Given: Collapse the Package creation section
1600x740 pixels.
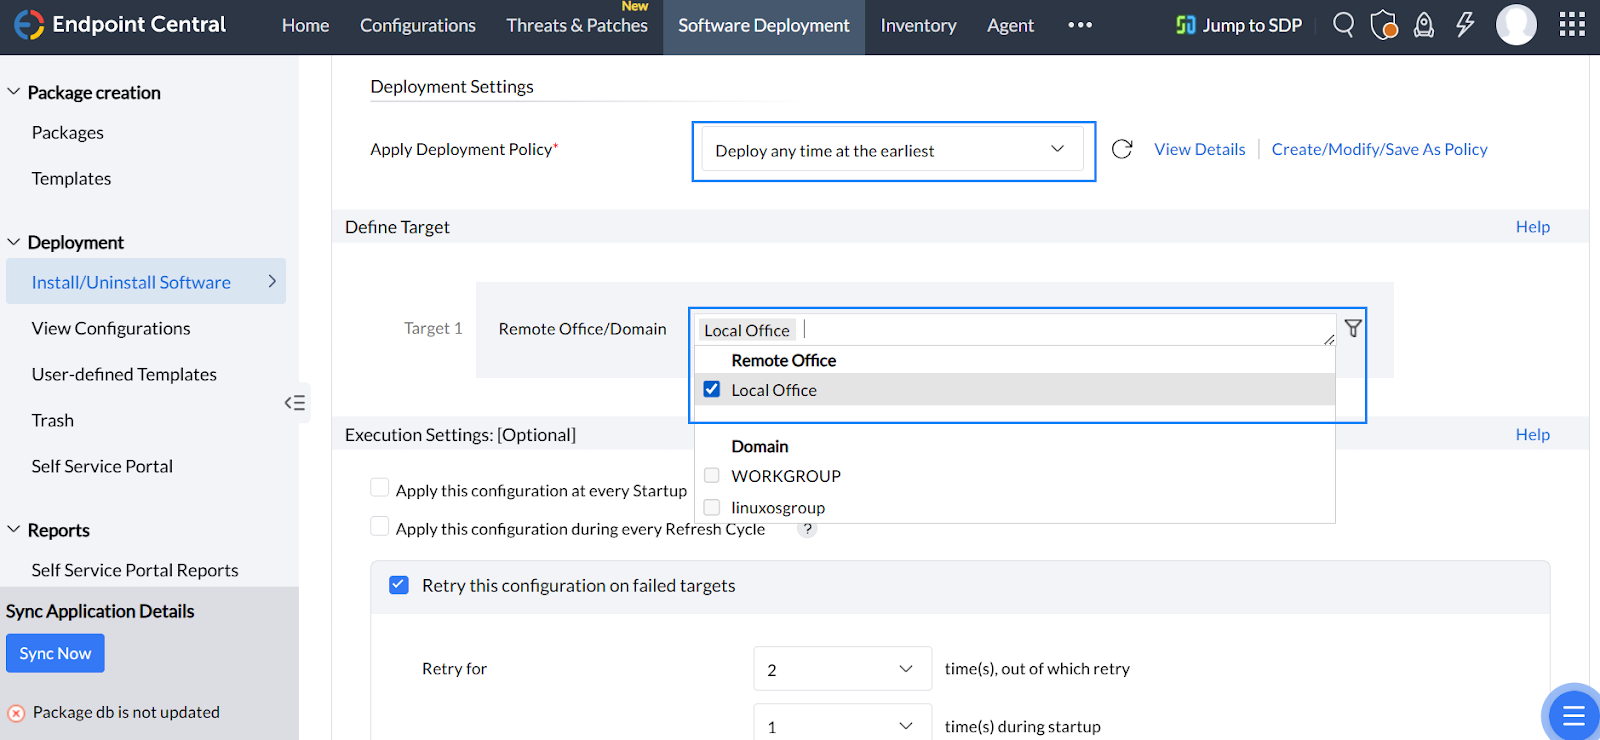Looking at the screenshot, I should [x=14, y=92].
